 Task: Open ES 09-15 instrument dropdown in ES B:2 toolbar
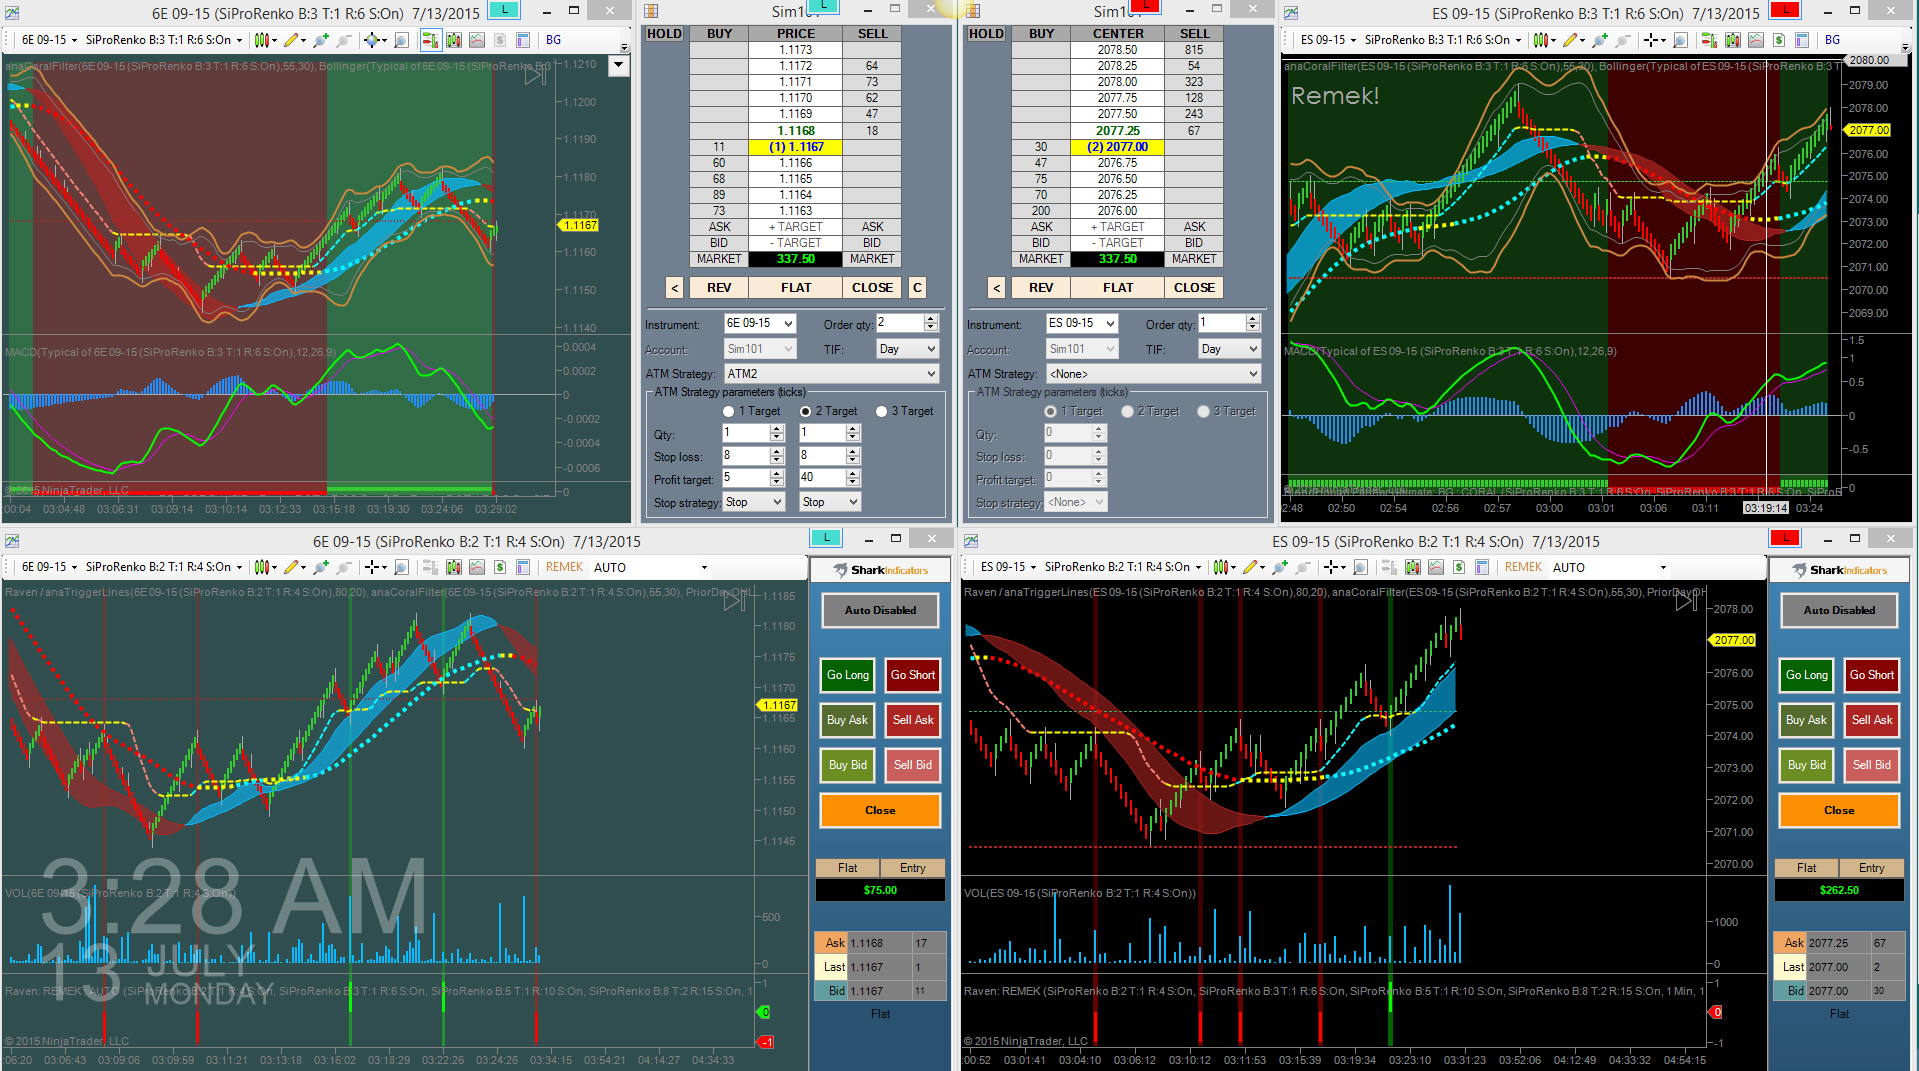[x=1008, y=567]
